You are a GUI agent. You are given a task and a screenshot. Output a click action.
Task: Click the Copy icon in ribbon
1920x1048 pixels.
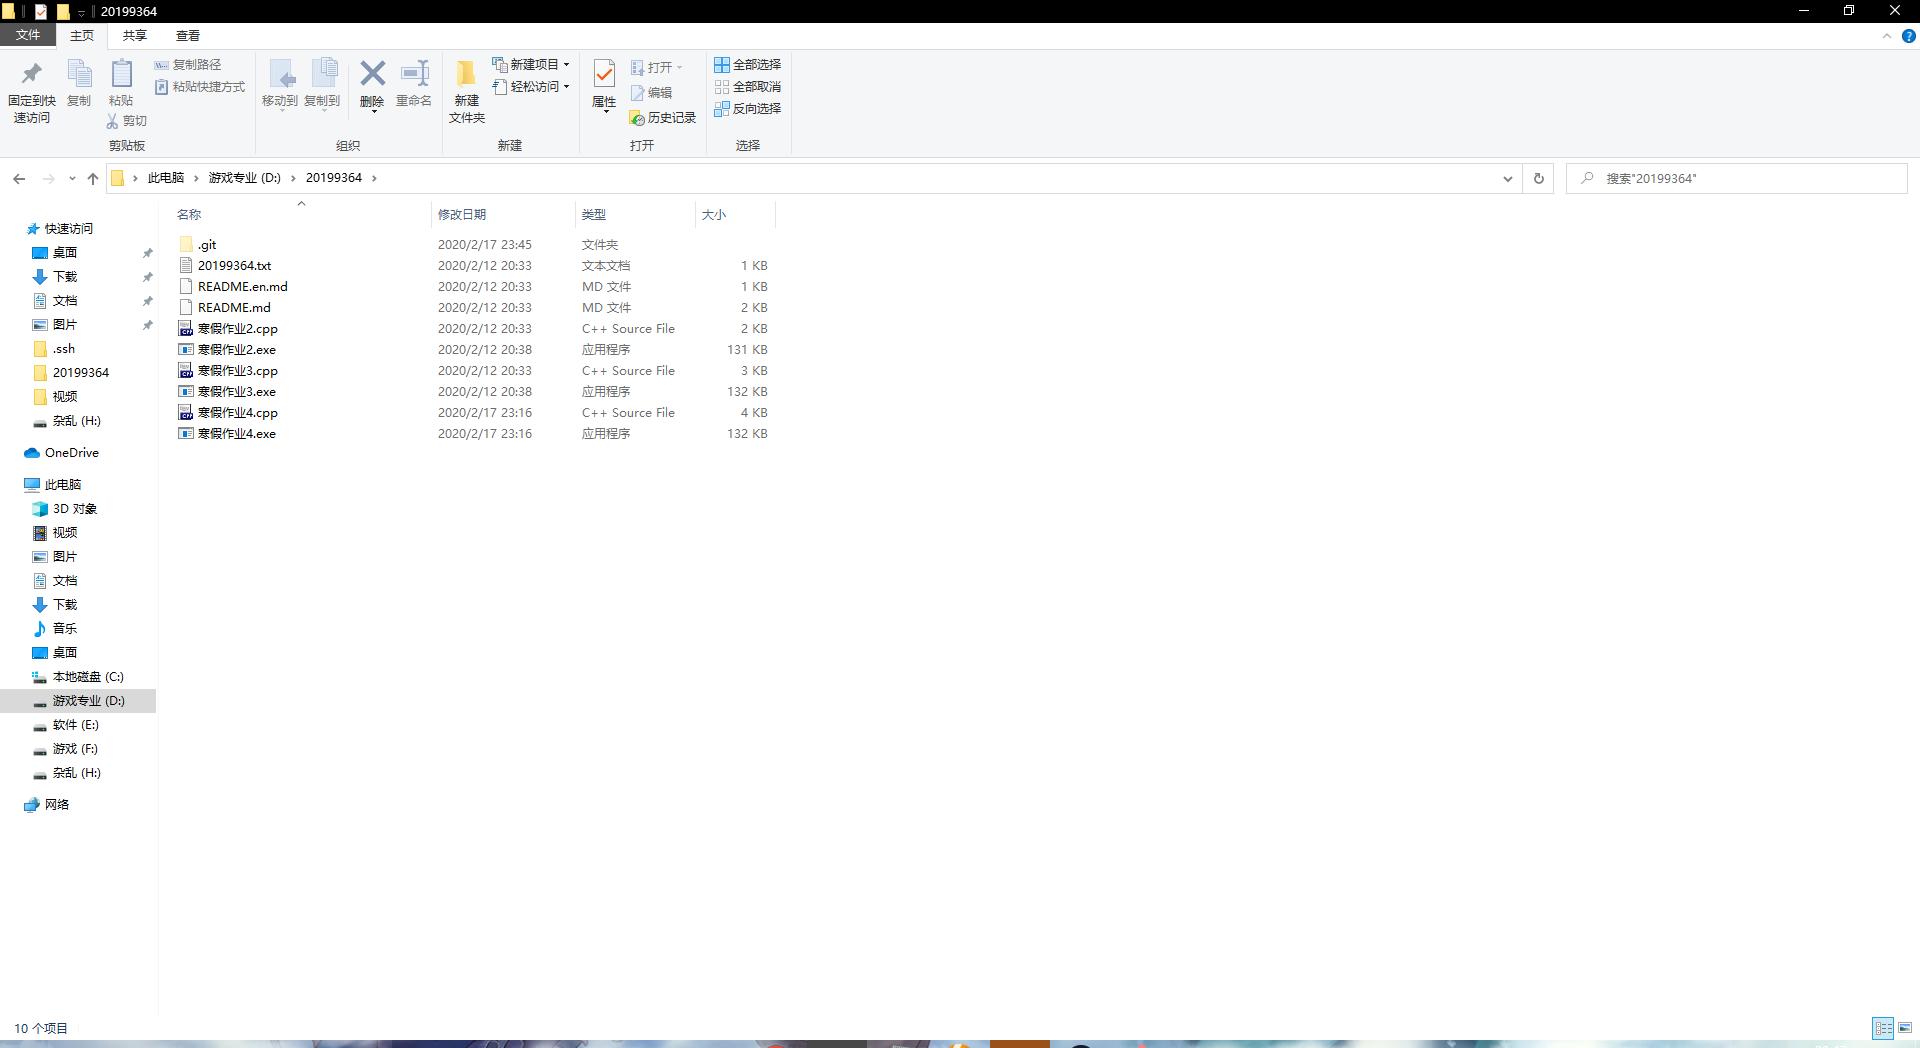(x=79, y=83)
